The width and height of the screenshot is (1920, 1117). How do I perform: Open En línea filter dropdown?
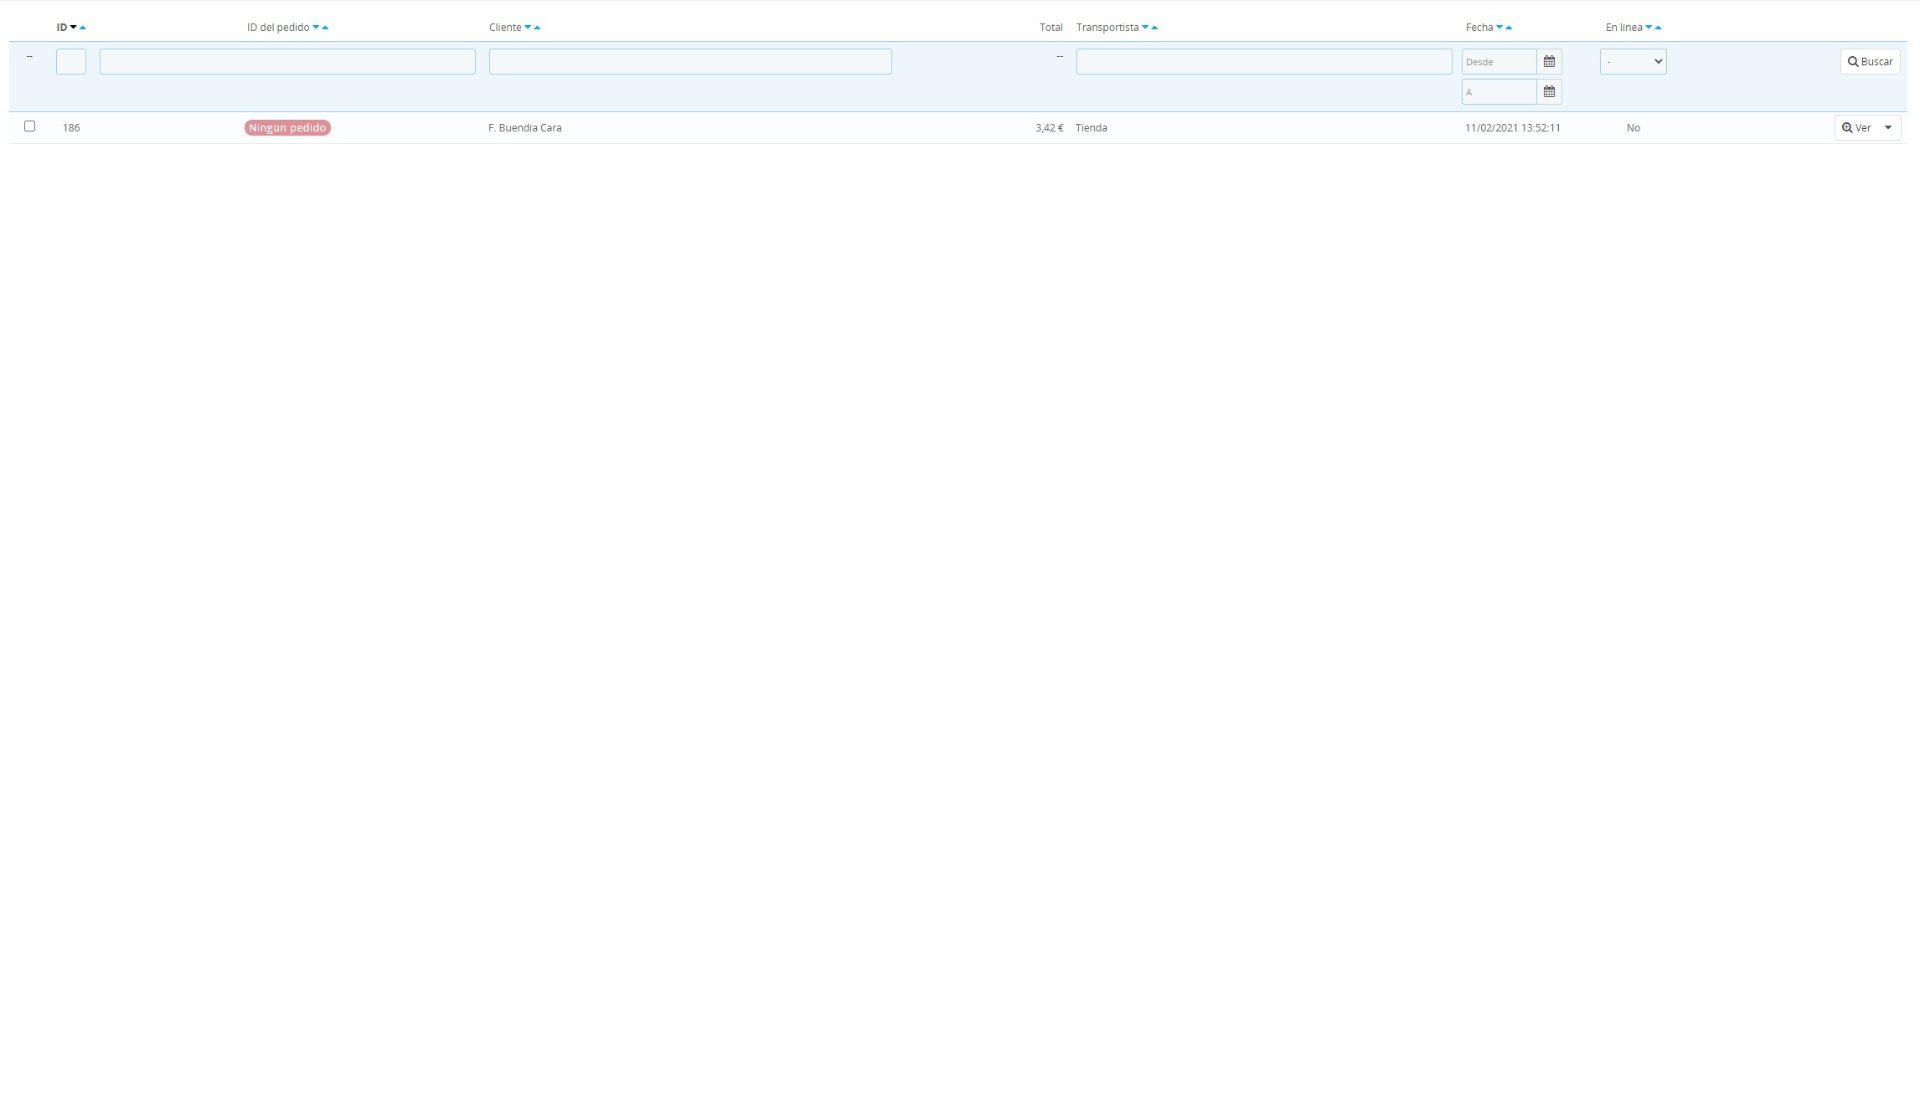pyautogui.click(x=1633, y=62)
